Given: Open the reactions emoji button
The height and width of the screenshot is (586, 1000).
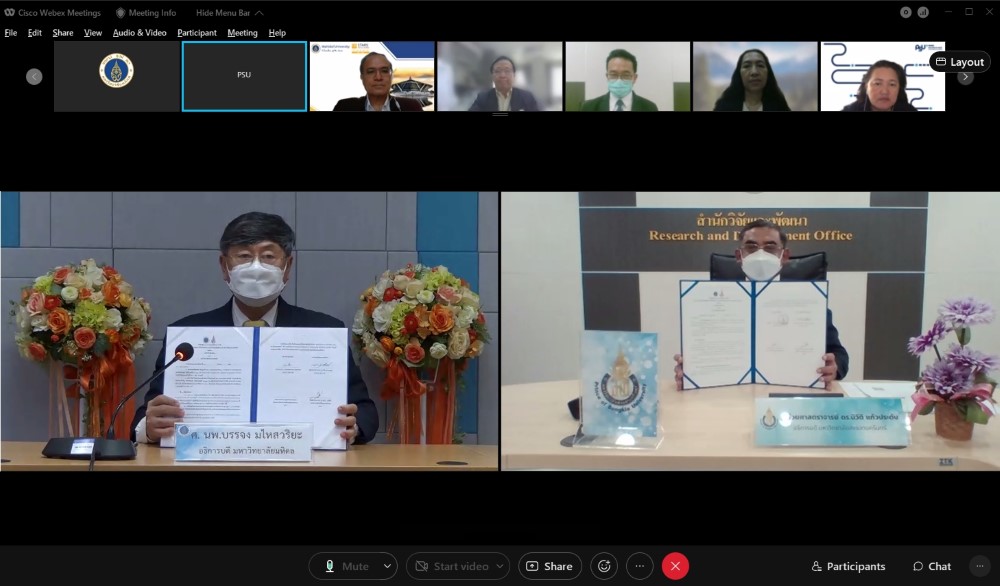Looking at the screenshot, I should [603, 566].
